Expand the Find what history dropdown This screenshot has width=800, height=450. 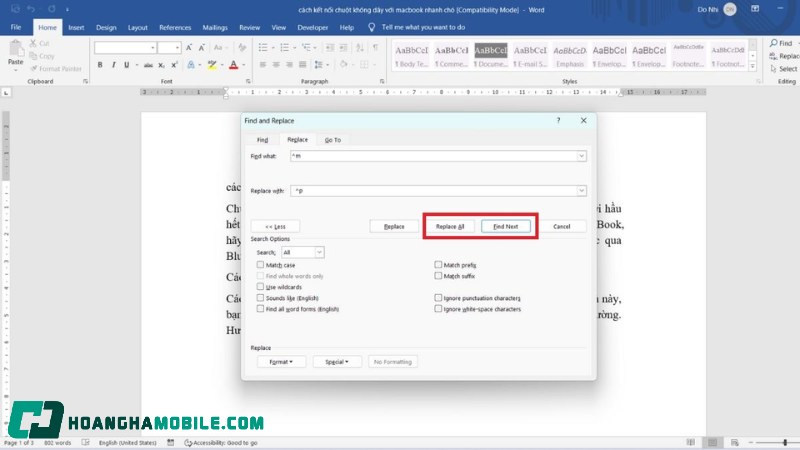(581, 157)
